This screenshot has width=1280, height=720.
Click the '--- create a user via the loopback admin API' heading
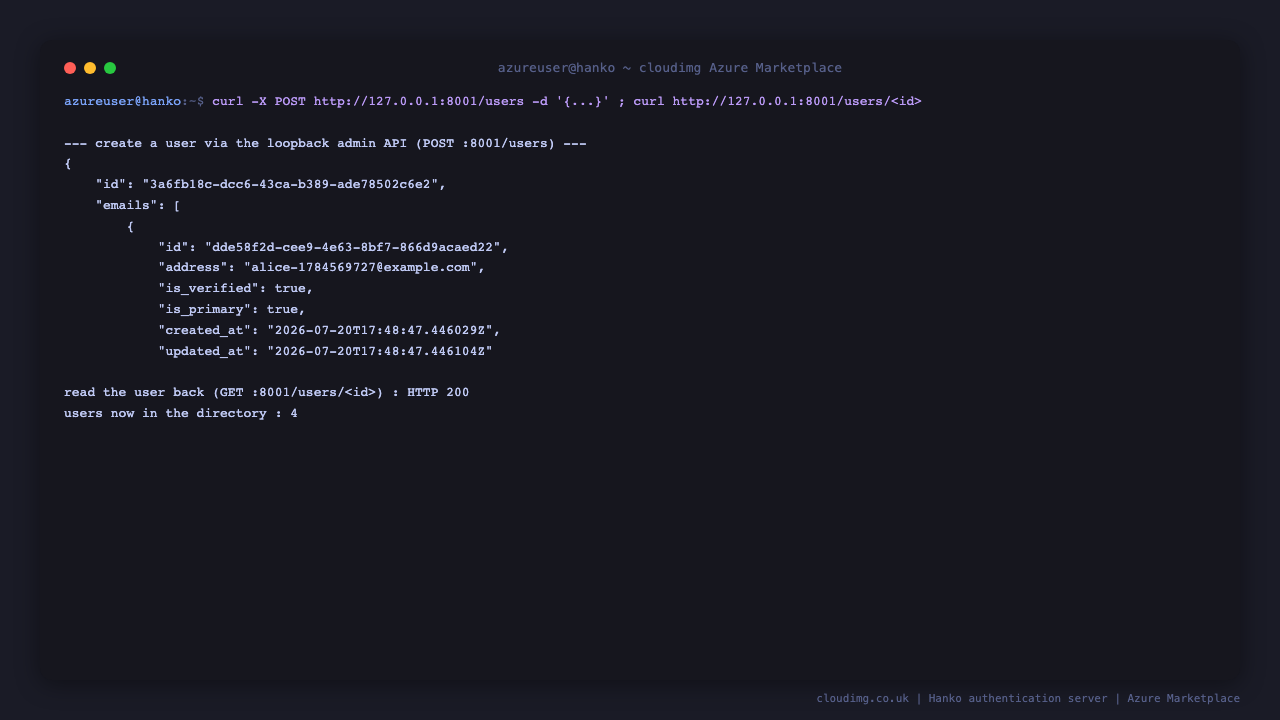point(325,143)
